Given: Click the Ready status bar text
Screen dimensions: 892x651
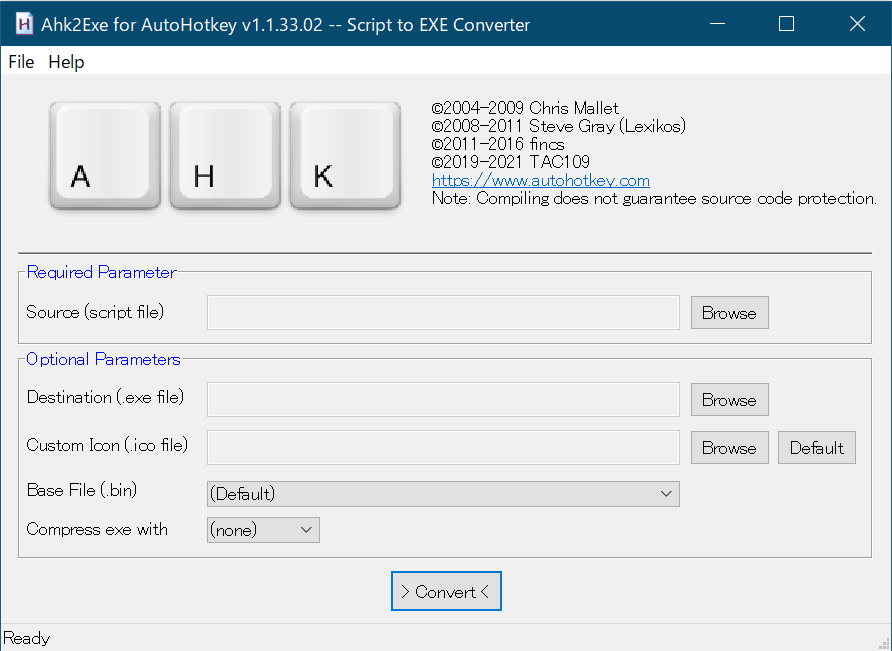Looking at the screenshot, I should click(27, 638).
